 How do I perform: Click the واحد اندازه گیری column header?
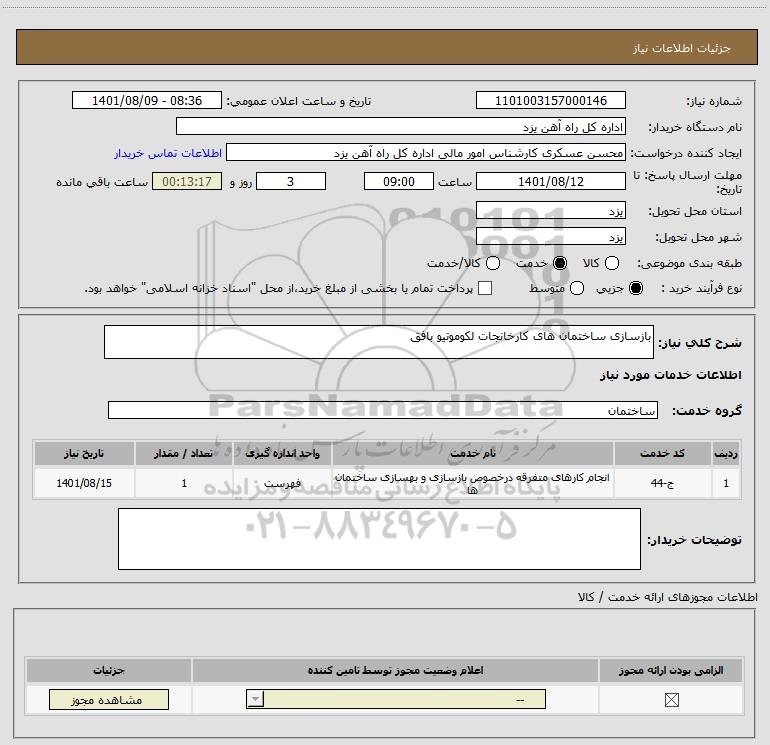tap(282, 453)
